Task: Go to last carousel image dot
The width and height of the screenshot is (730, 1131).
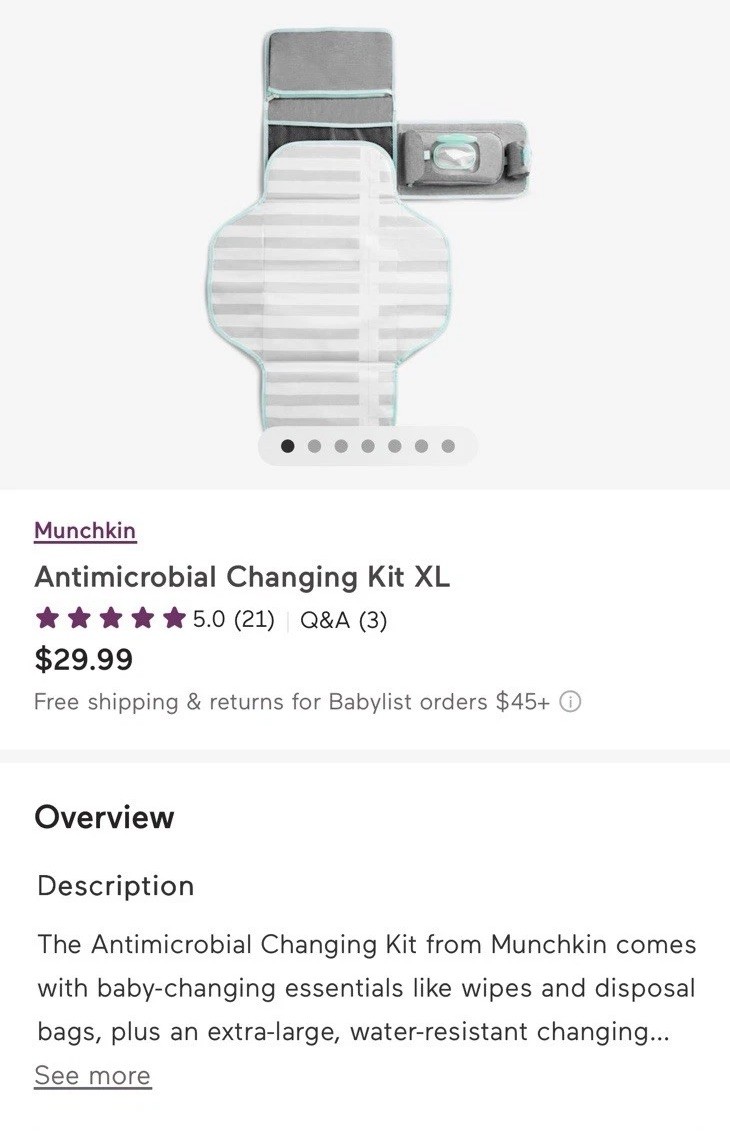Action: point(448,446)
